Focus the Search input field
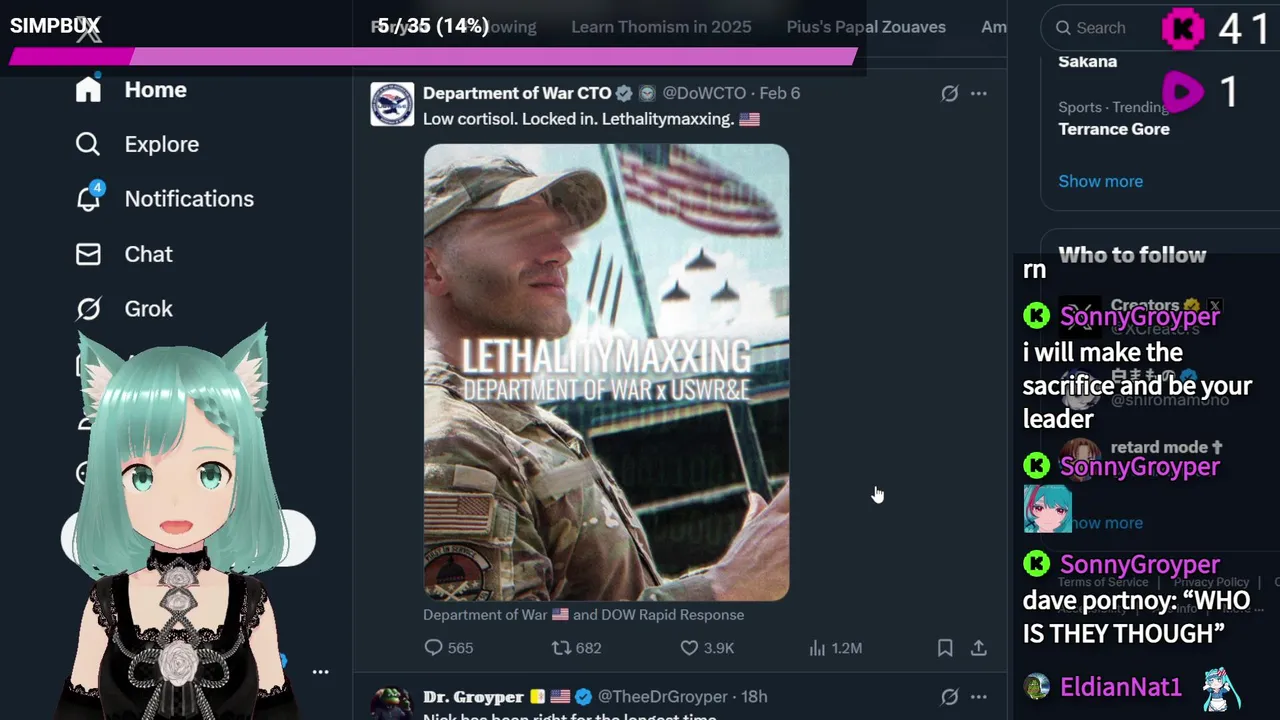Viewport: 1280px width, 720px height. point(1100,28)
